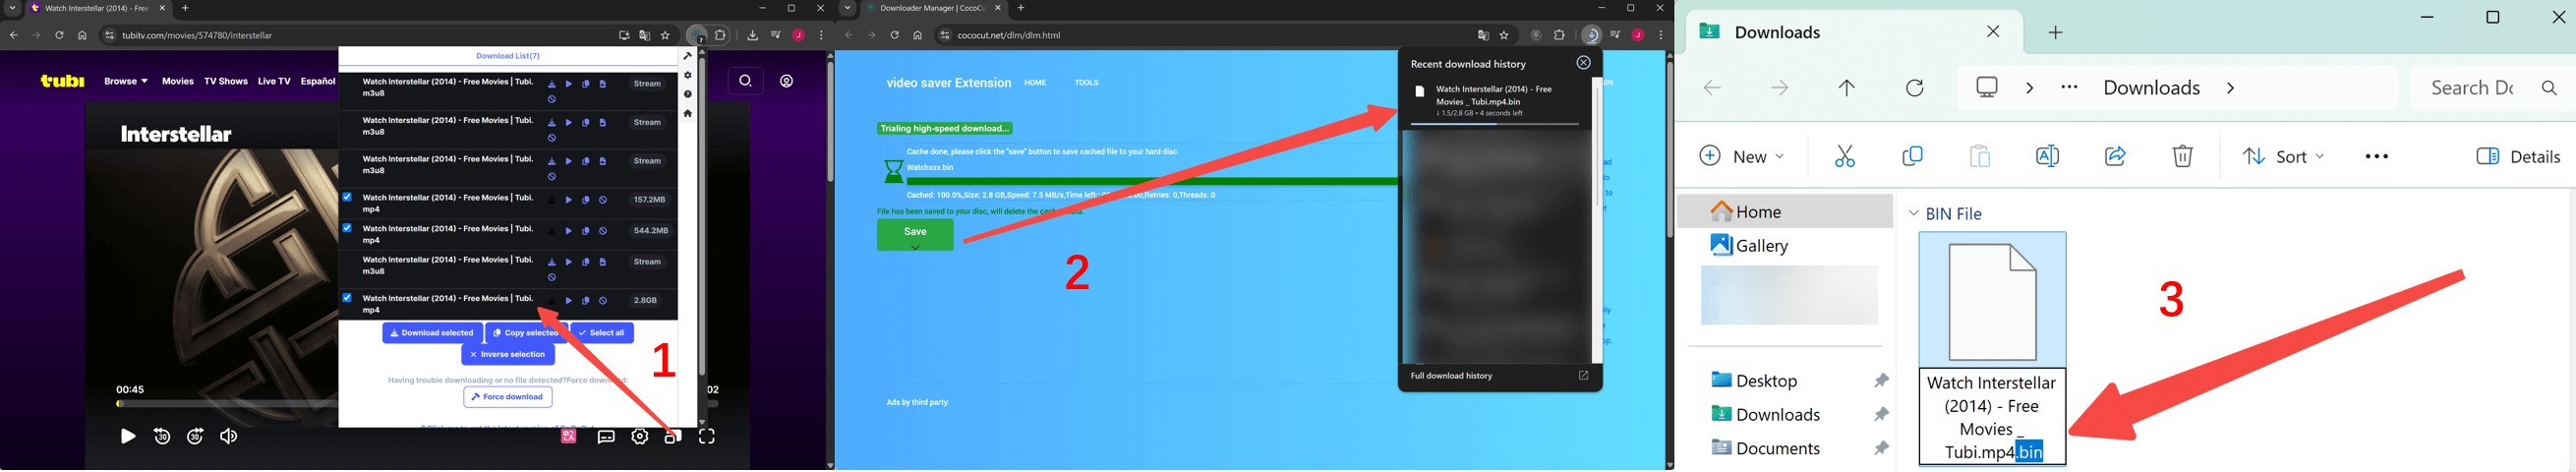The image size is (2576, 472).
Task: Play the first m3u8 stream entry
Action: [x=568, y=85]
